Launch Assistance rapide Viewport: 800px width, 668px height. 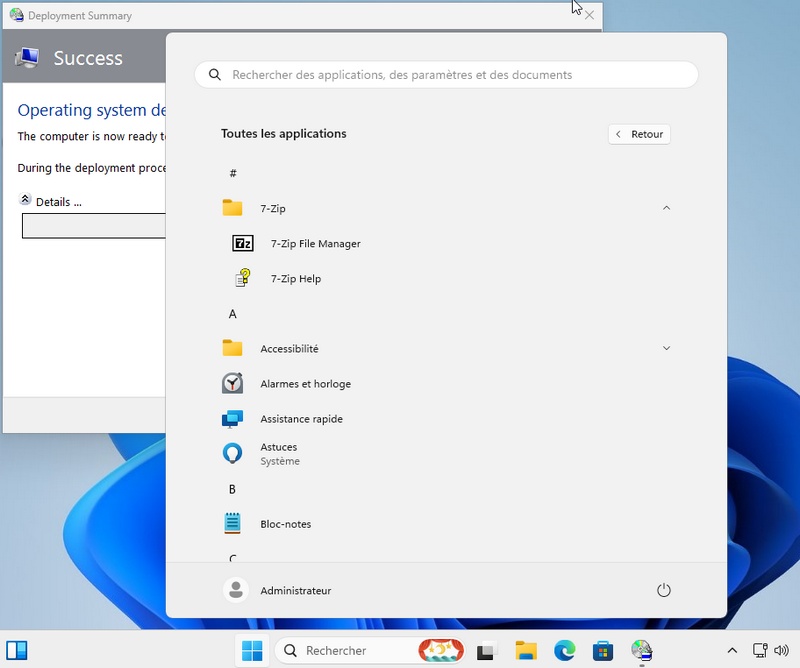click(x=301, y=419)
